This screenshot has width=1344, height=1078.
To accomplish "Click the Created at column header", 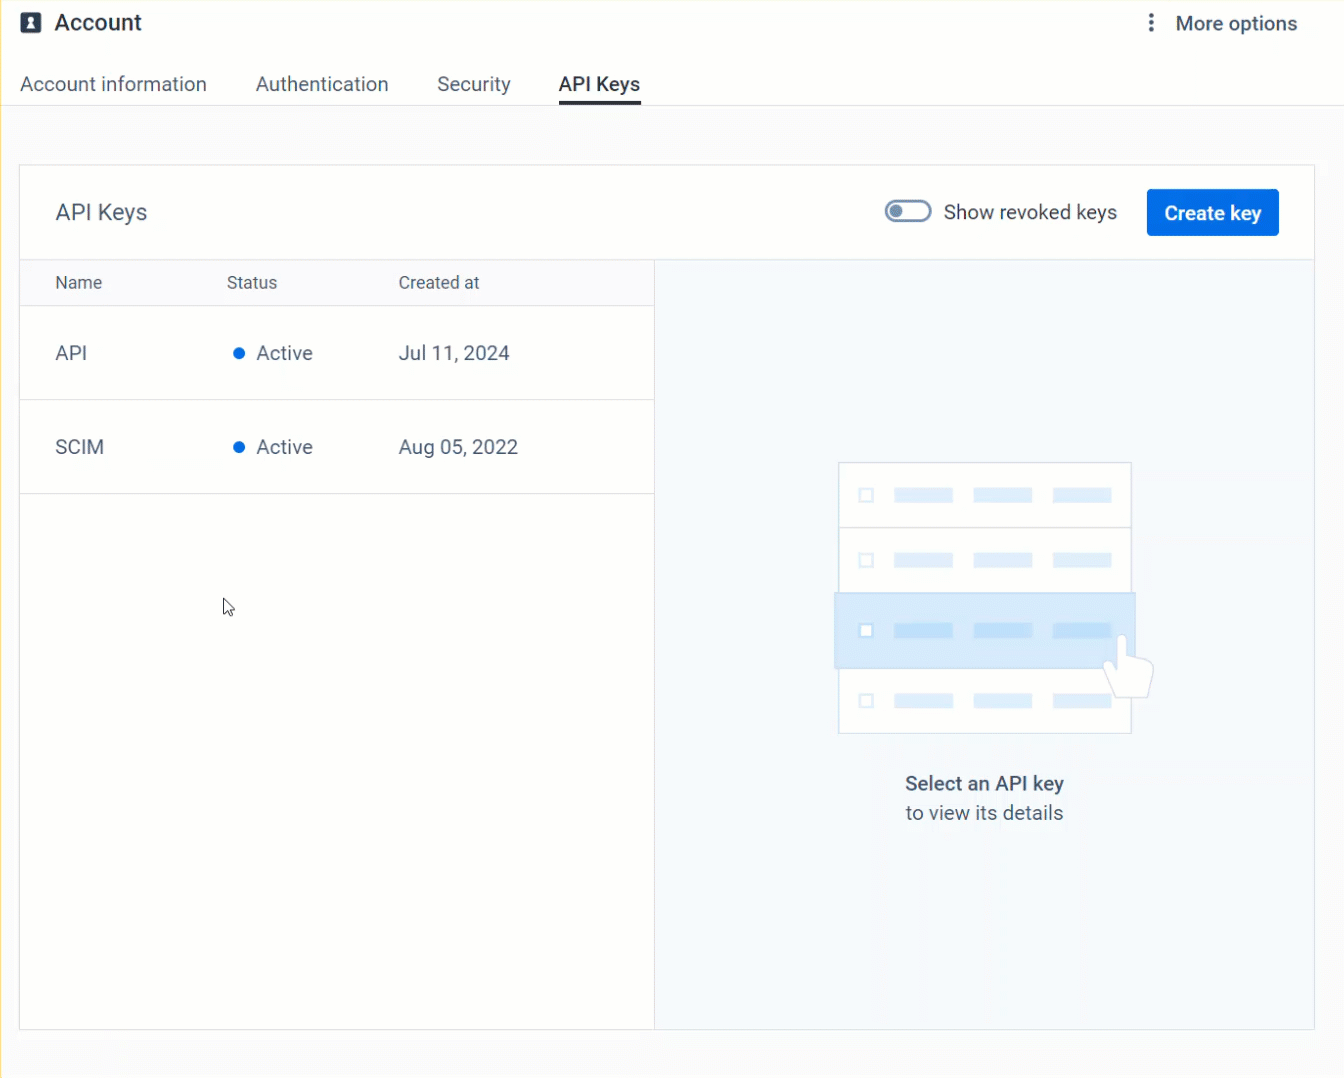I will tap(439, 283).
